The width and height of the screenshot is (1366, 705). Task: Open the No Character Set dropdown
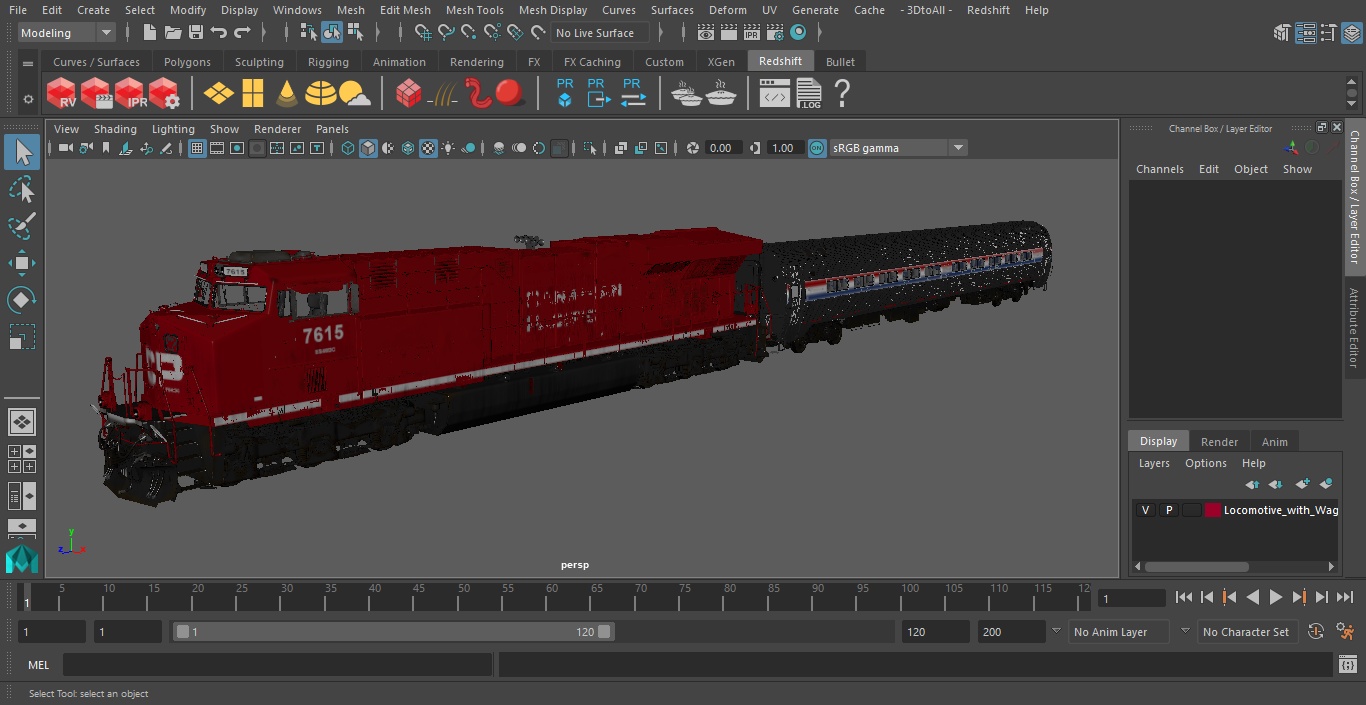click(1246, 632)
